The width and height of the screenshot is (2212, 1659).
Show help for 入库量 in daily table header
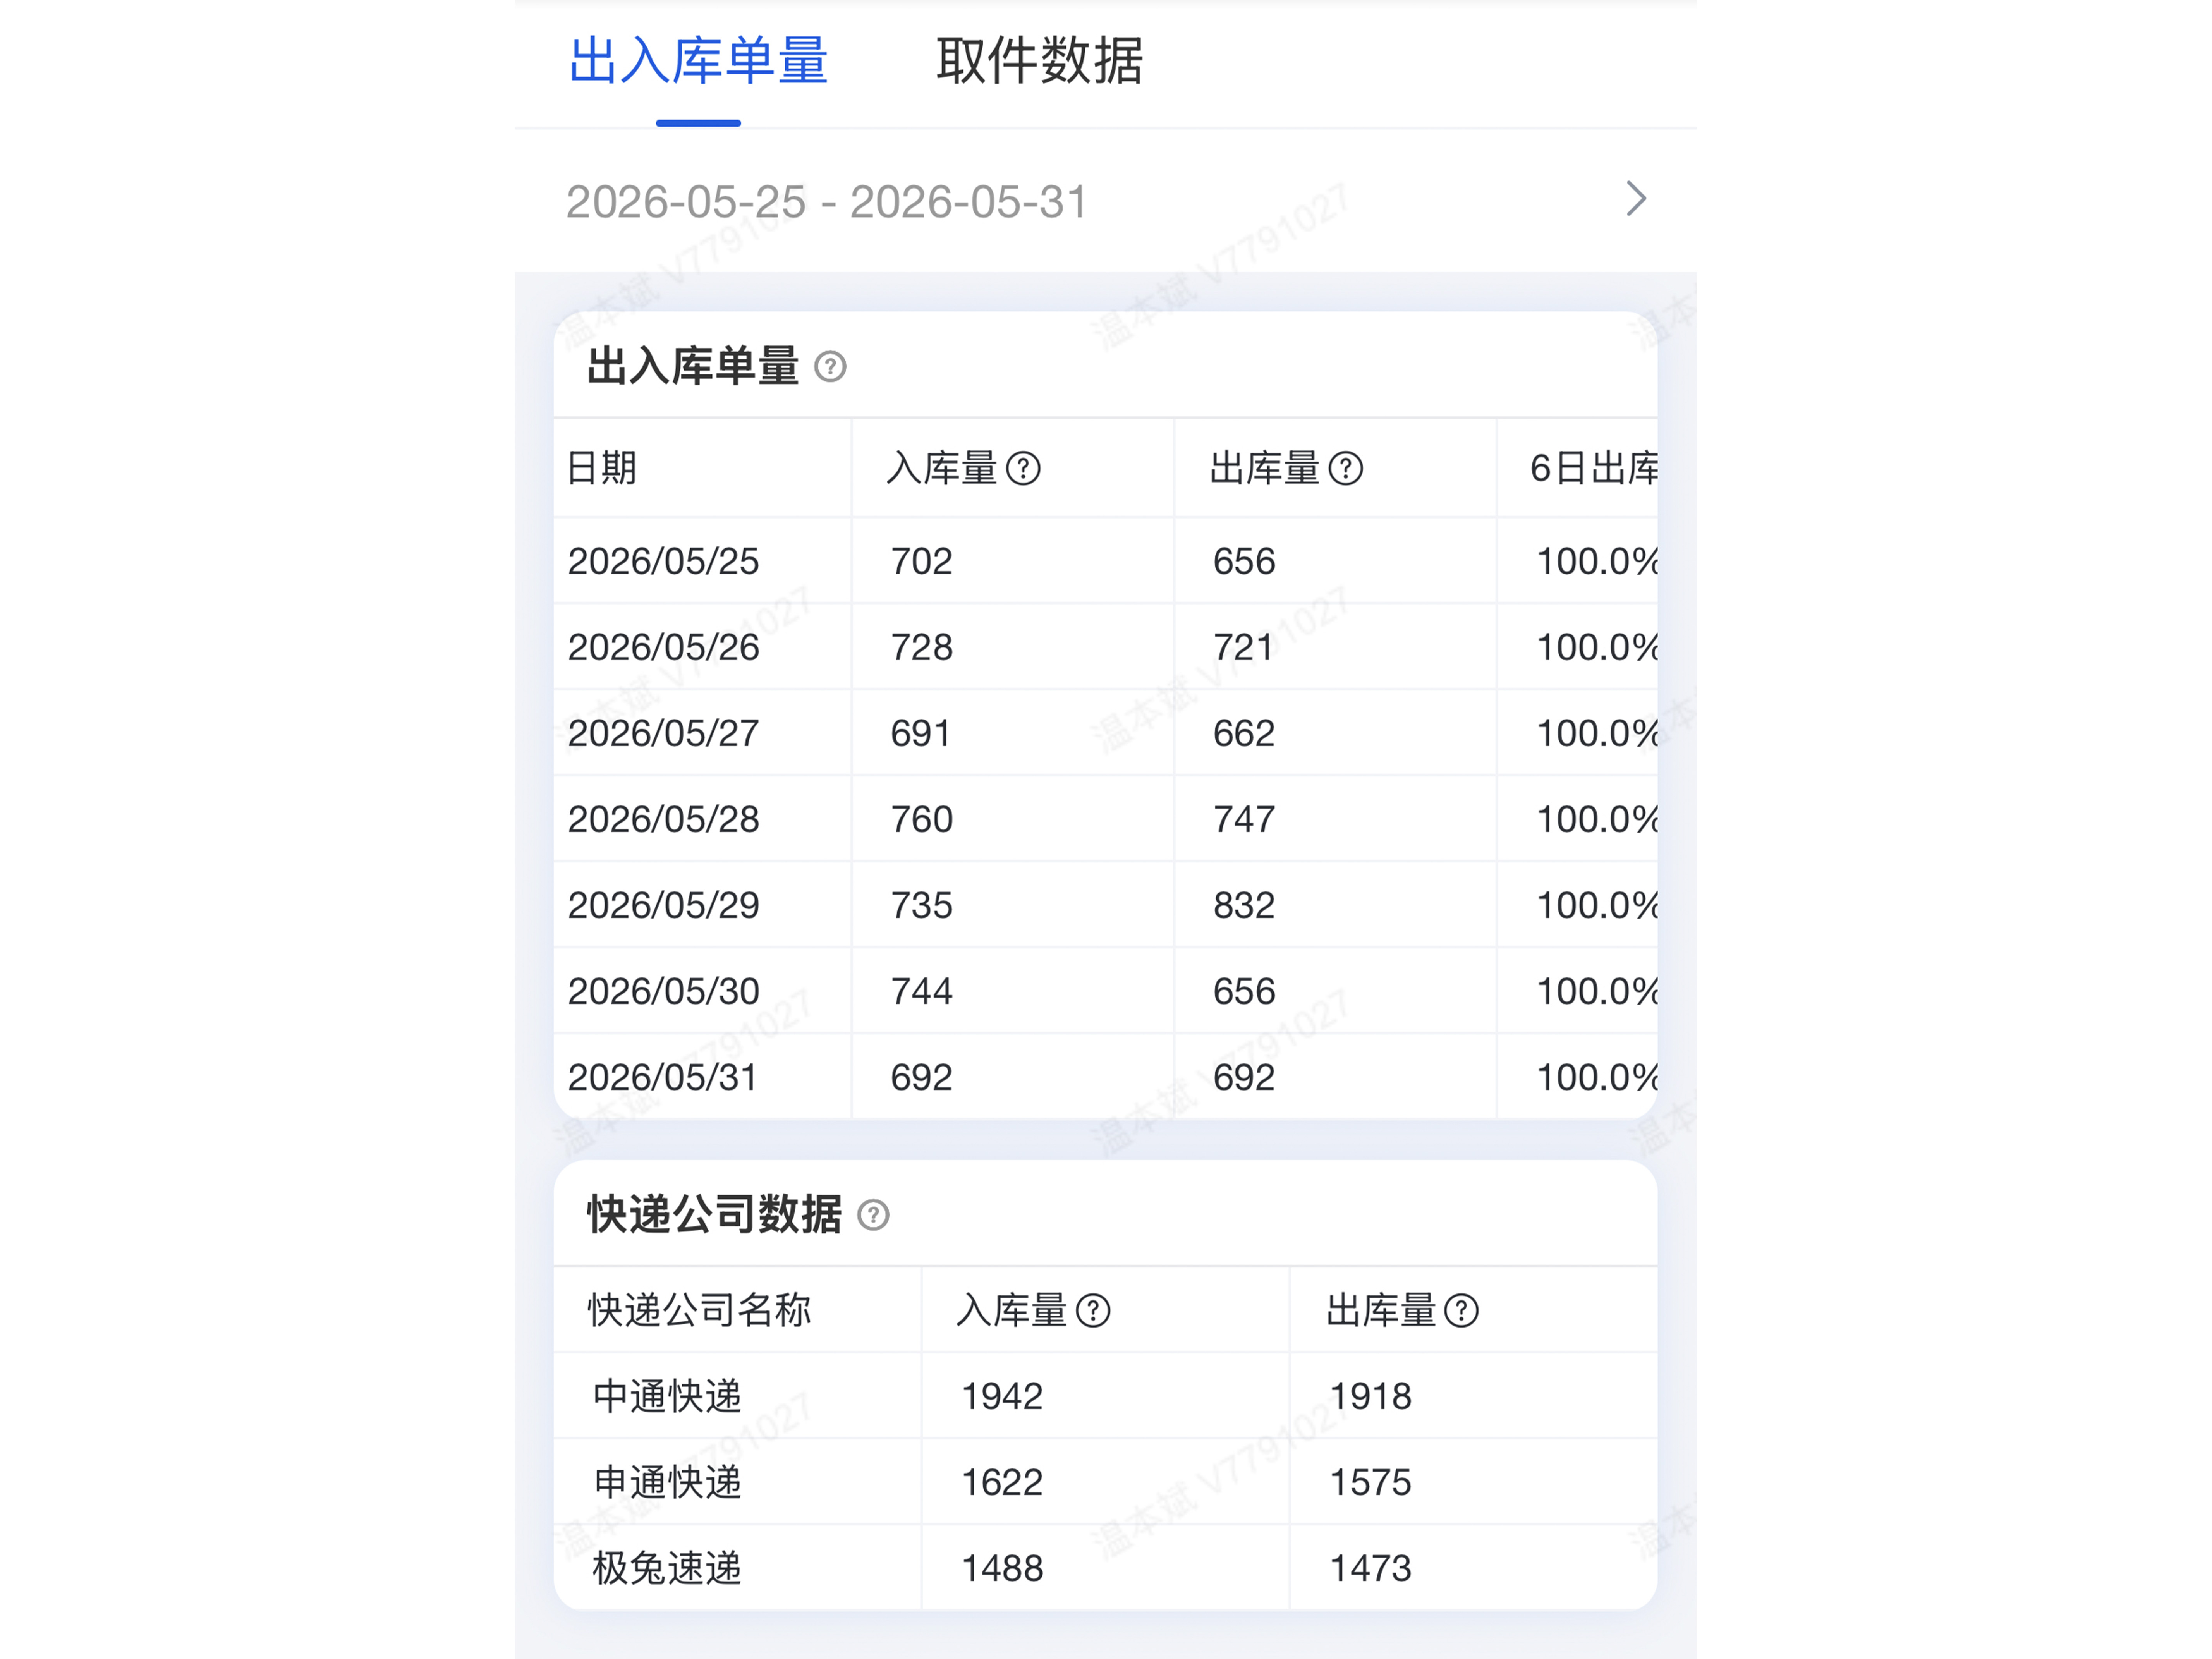pyautogui.click(x=1023, y=468)
